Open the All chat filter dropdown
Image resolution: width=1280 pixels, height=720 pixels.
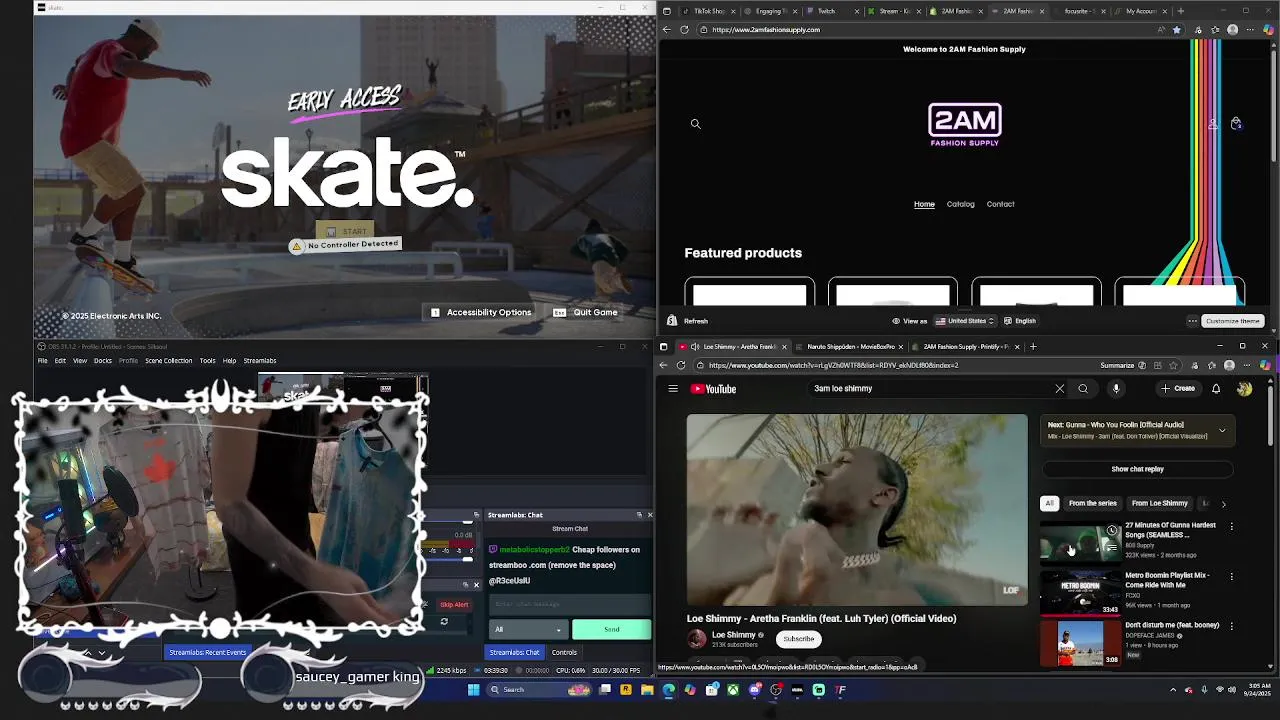[x=528, y=630]
